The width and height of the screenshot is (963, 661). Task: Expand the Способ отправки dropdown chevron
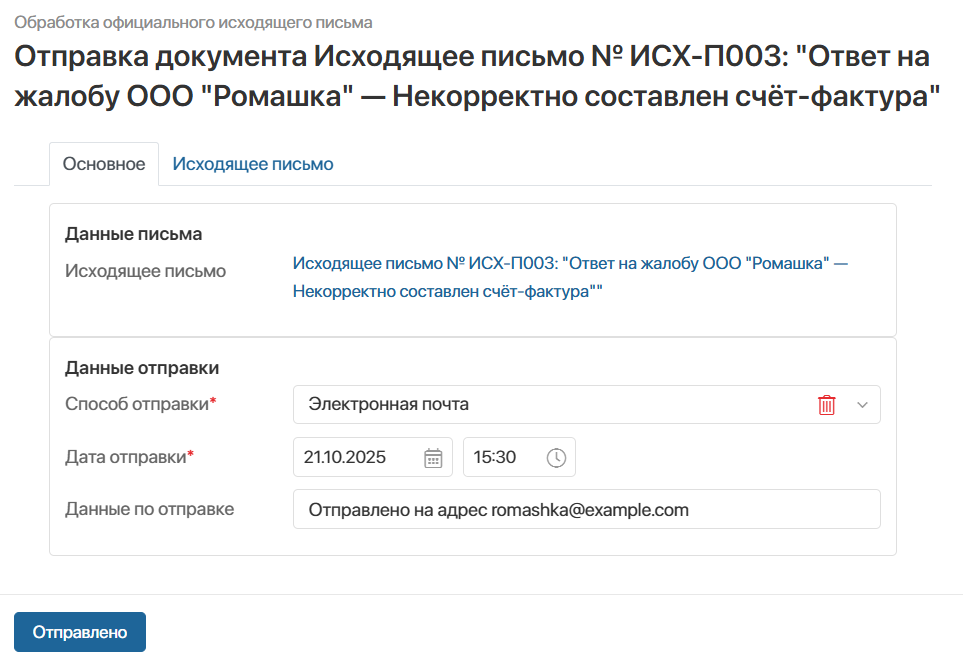pyautogui.click(x=863, y=405)
